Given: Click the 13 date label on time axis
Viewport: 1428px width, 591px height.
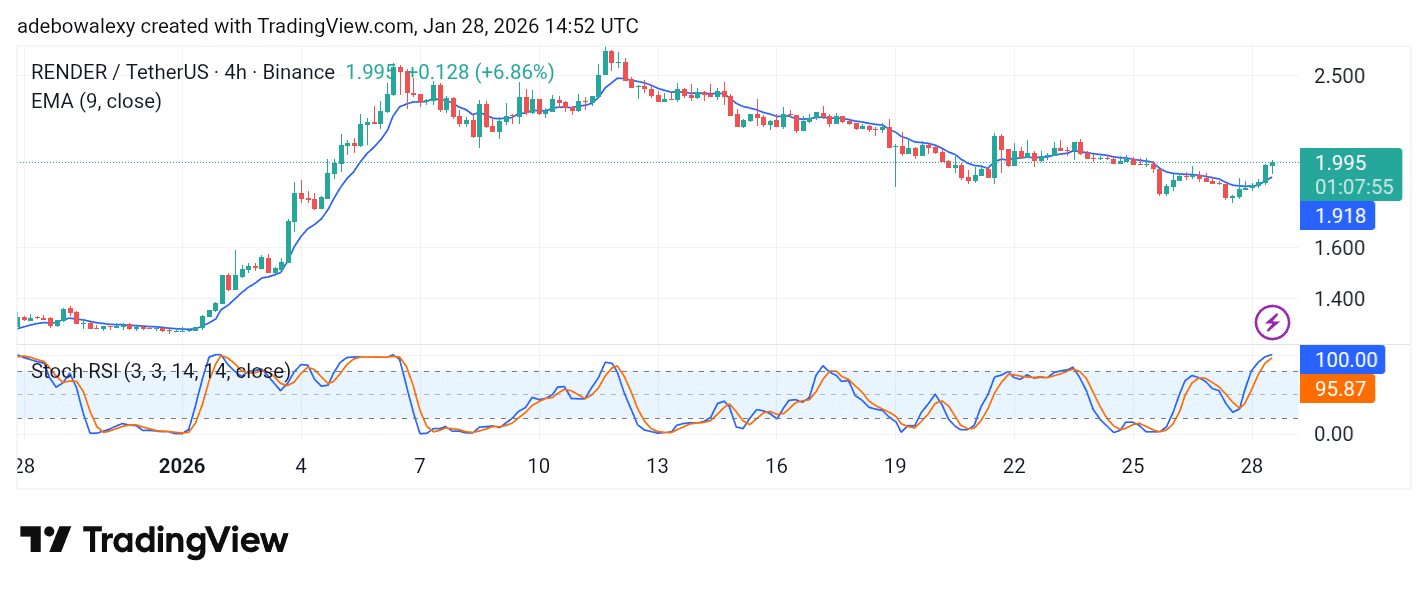Looking at the screenshot, I should click(x=657, y=466).
